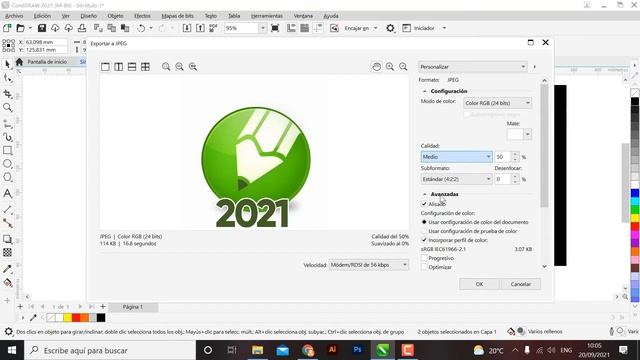Select the Pan hand tool in preview

tap(377, 67)
